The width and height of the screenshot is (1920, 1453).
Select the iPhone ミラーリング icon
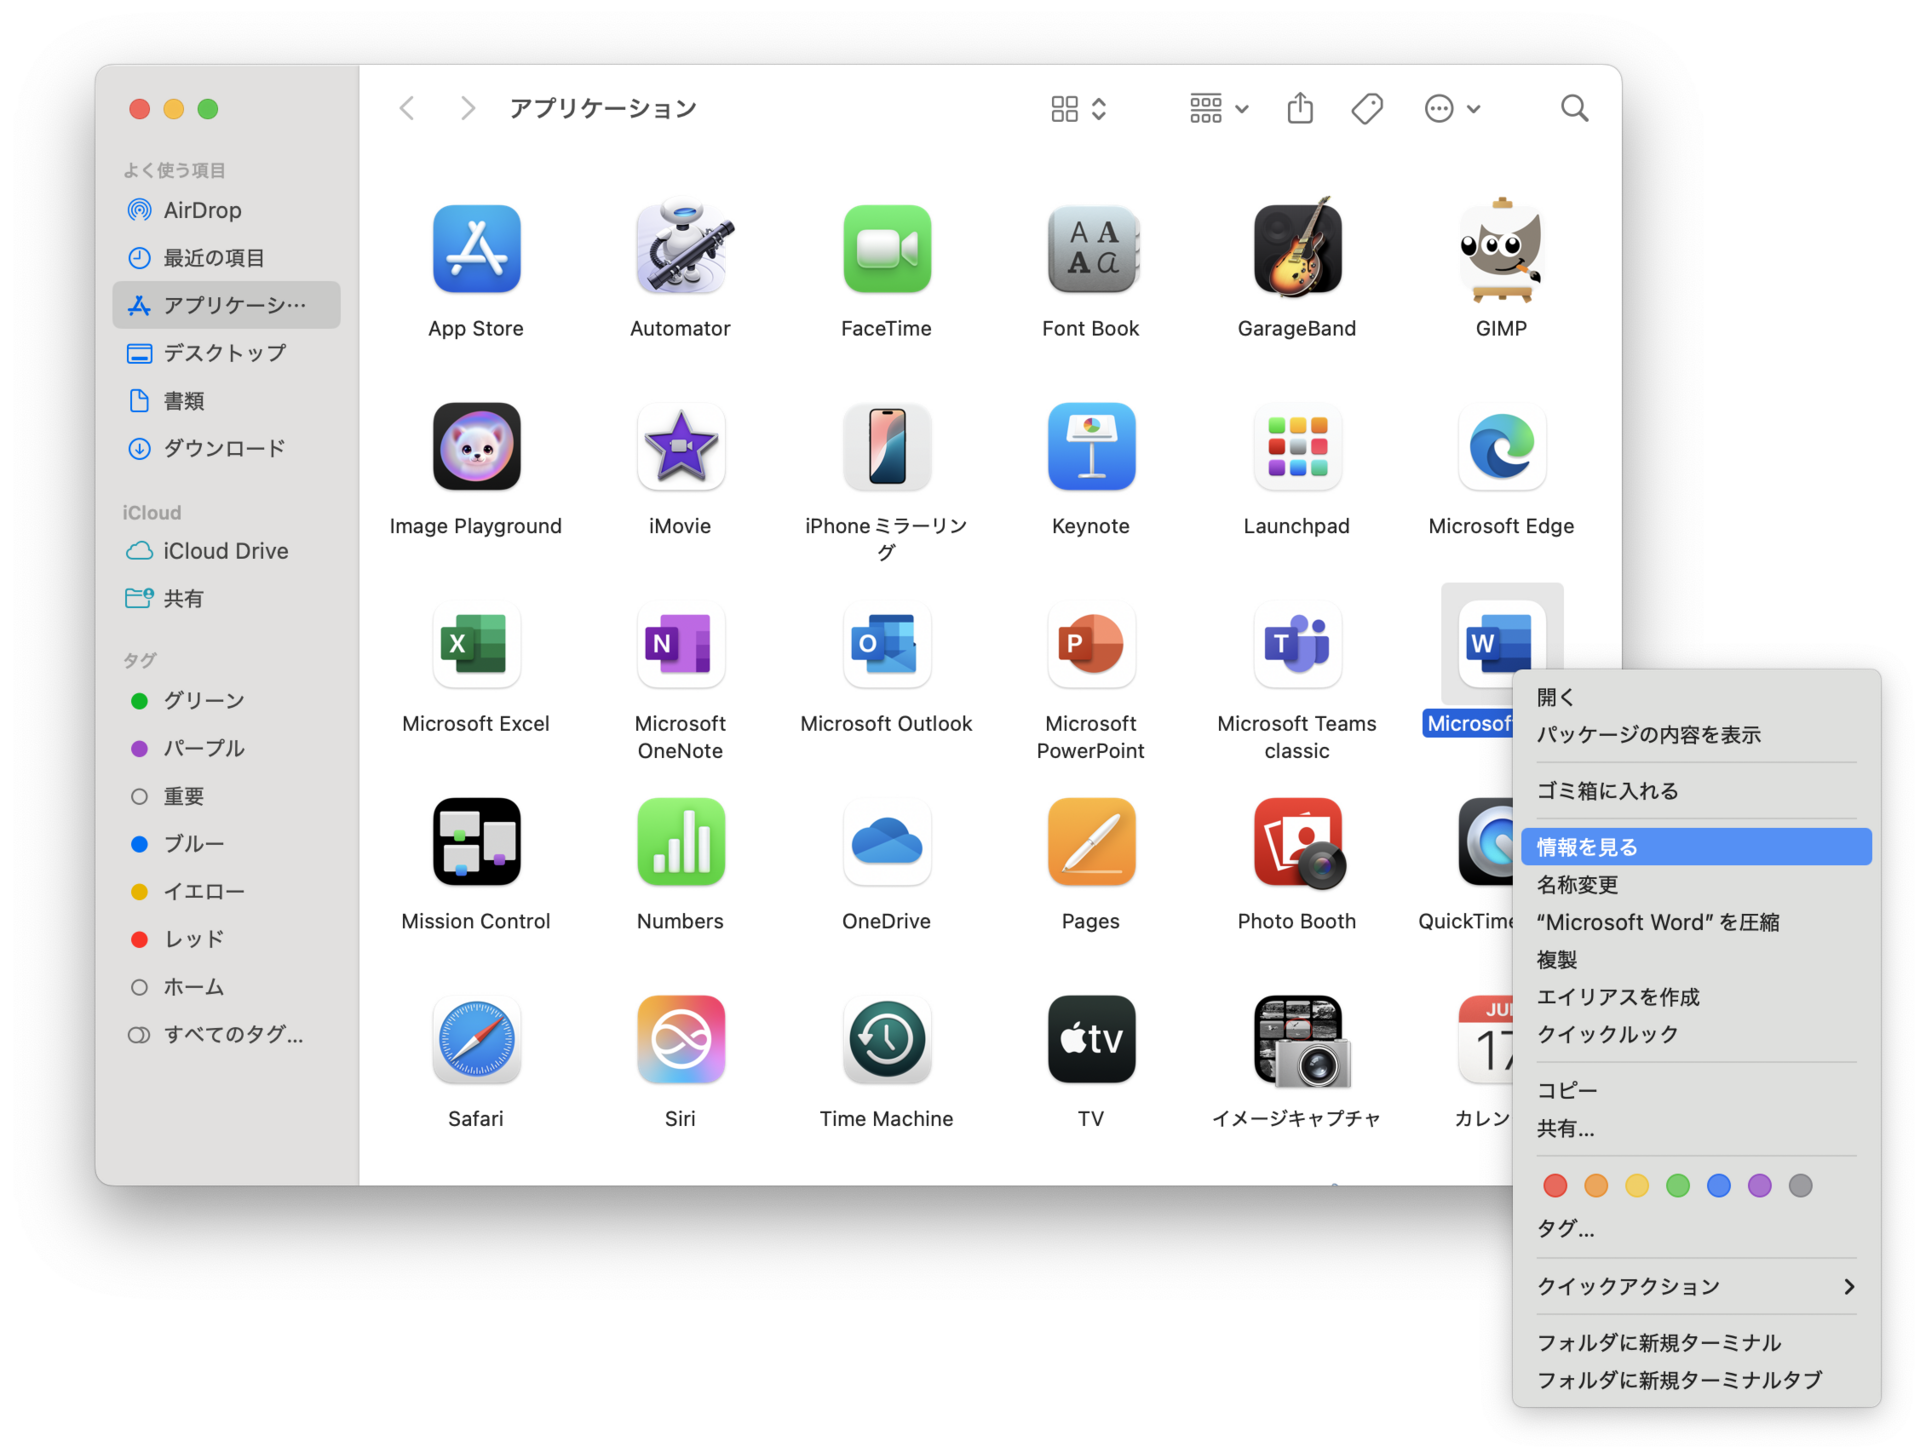[x=886, y=447]
